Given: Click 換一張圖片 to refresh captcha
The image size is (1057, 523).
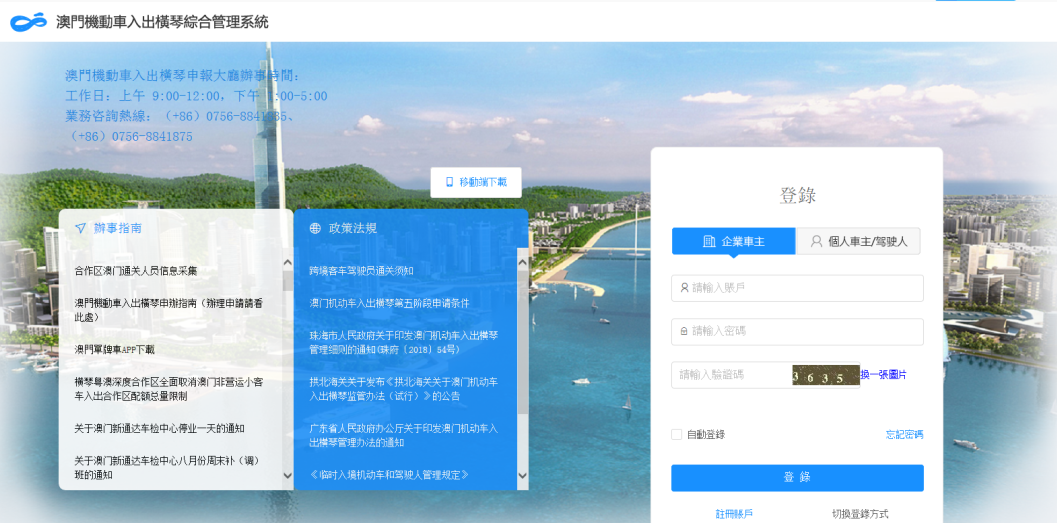Looking at the screenshot, I should (x=883, y=375).
